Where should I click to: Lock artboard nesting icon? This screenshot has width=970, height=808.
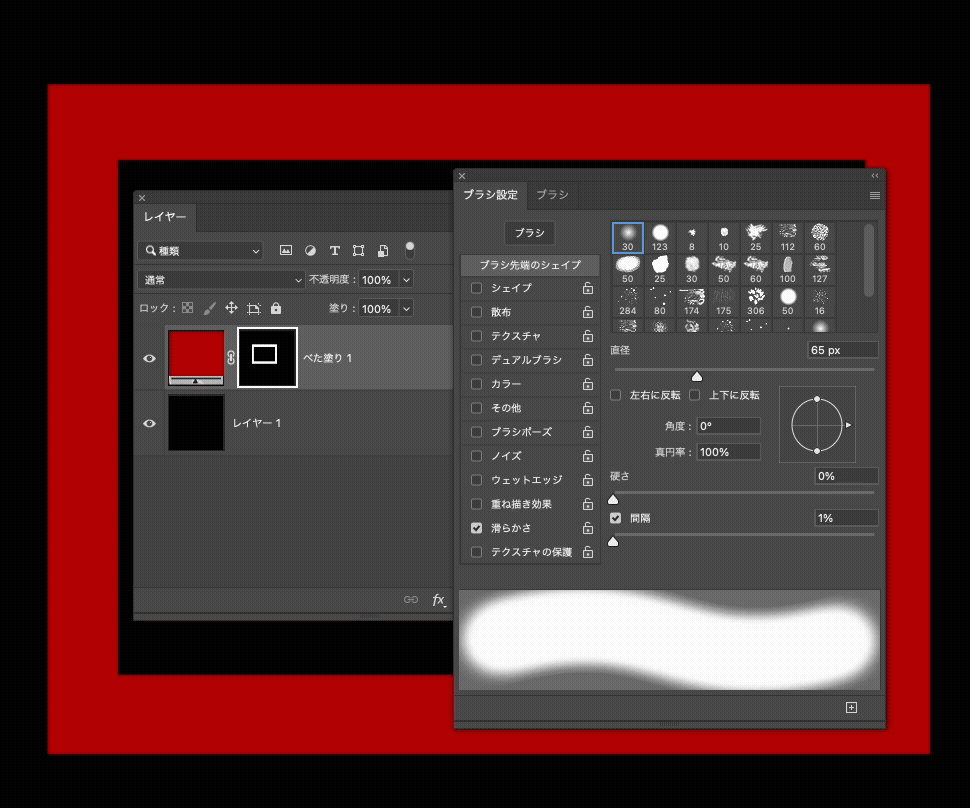[x=254, y=308]
